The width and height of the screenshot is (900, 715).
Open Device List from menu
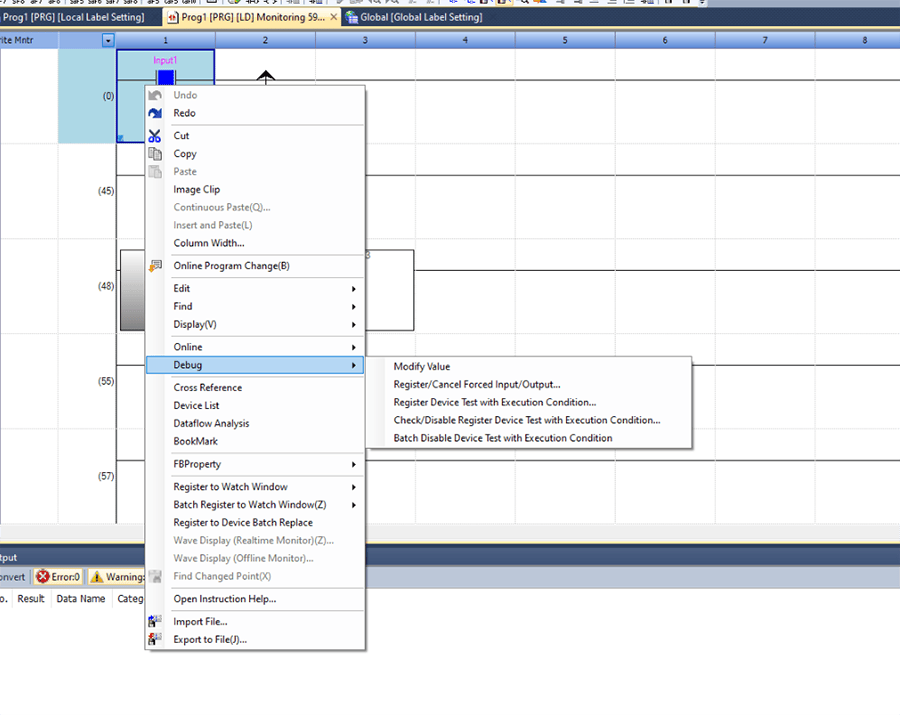pyautogui.click(x=255, y=406)
